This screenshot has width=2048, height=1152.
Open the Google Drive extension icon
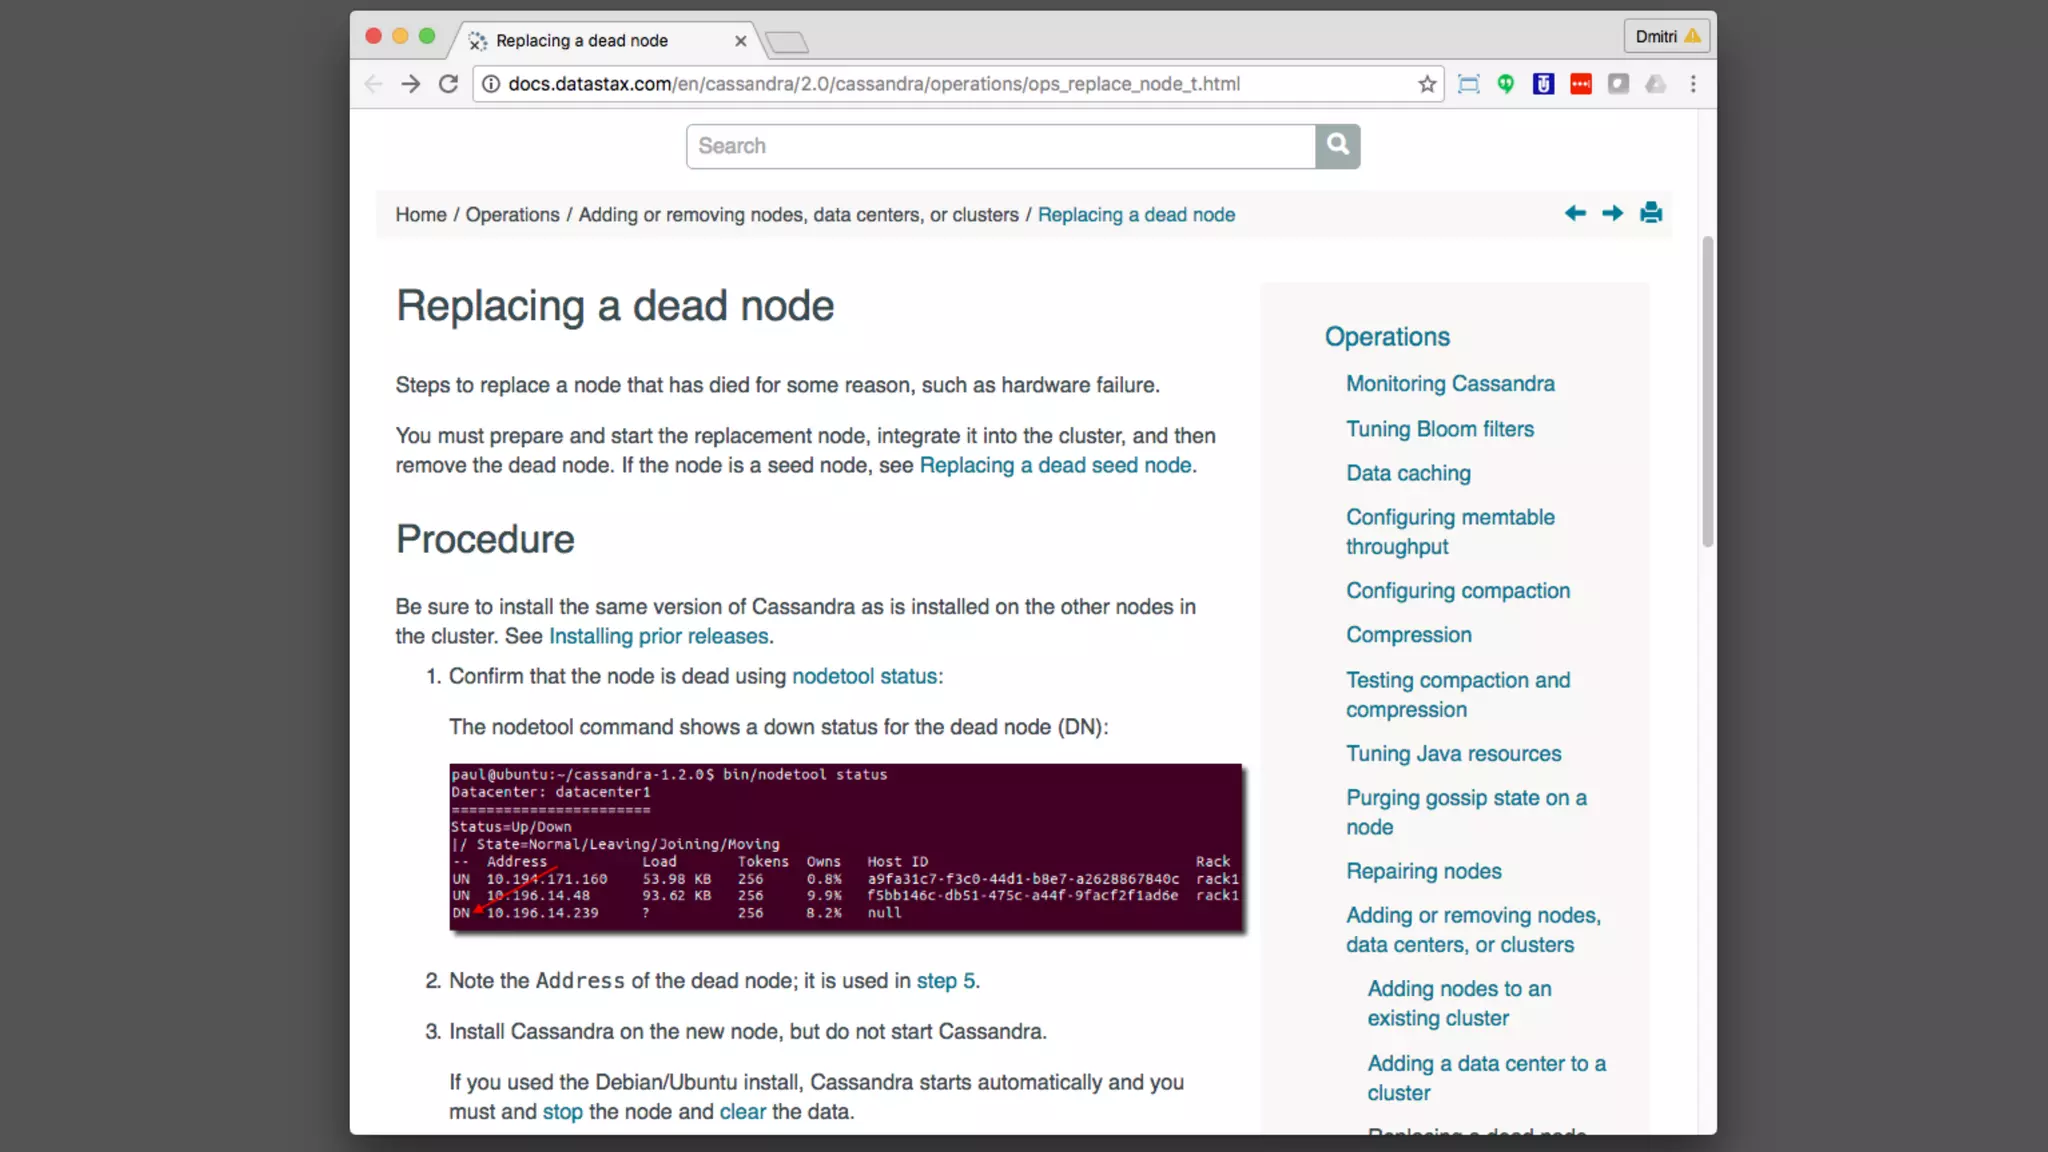click(x=1656, y=84)
